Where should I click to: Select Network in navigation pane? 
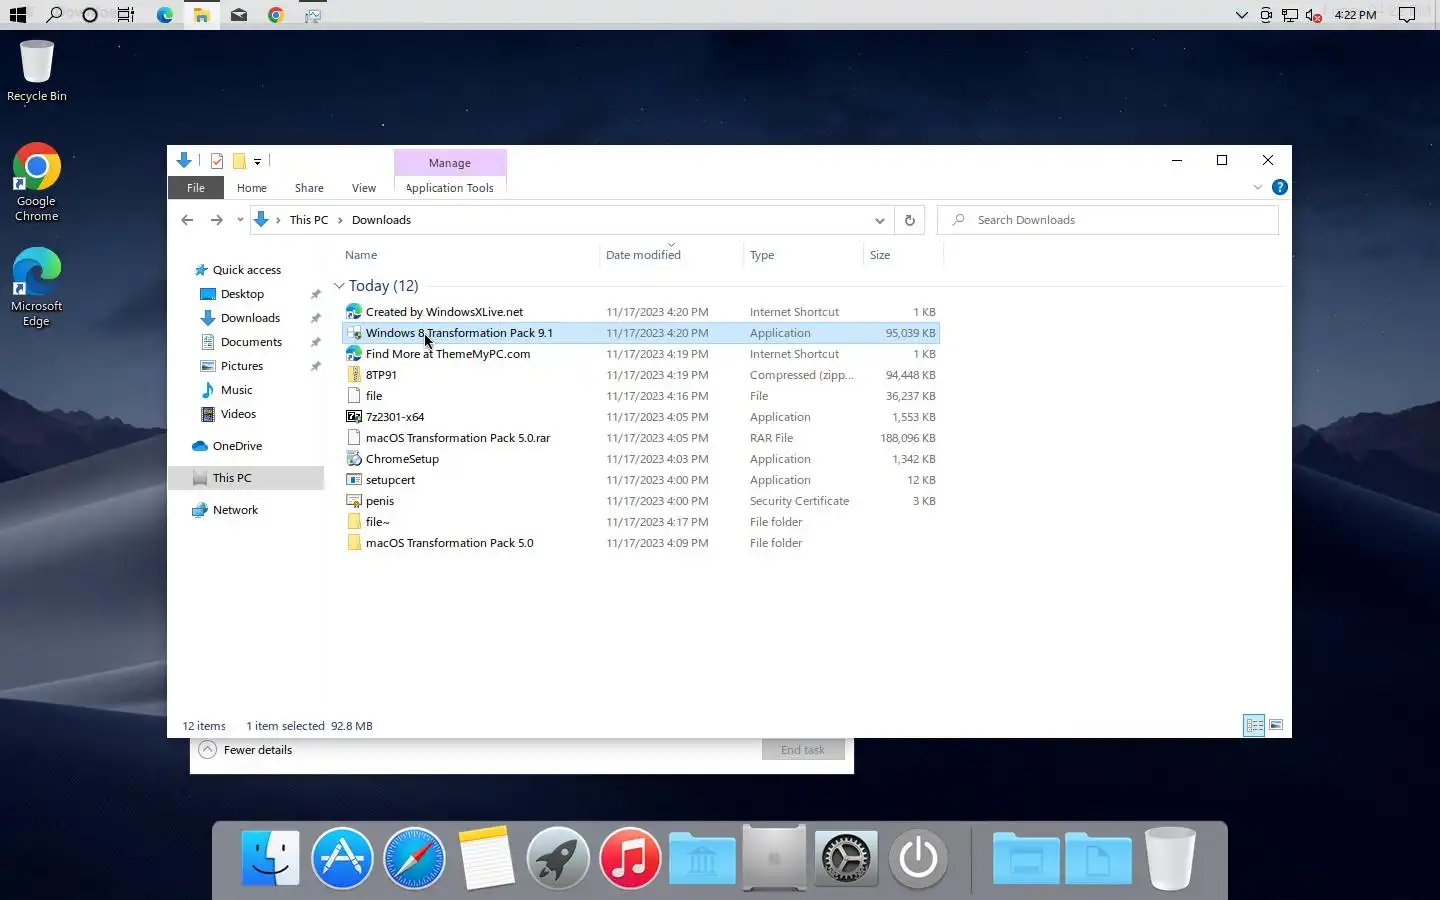point(235,510)
